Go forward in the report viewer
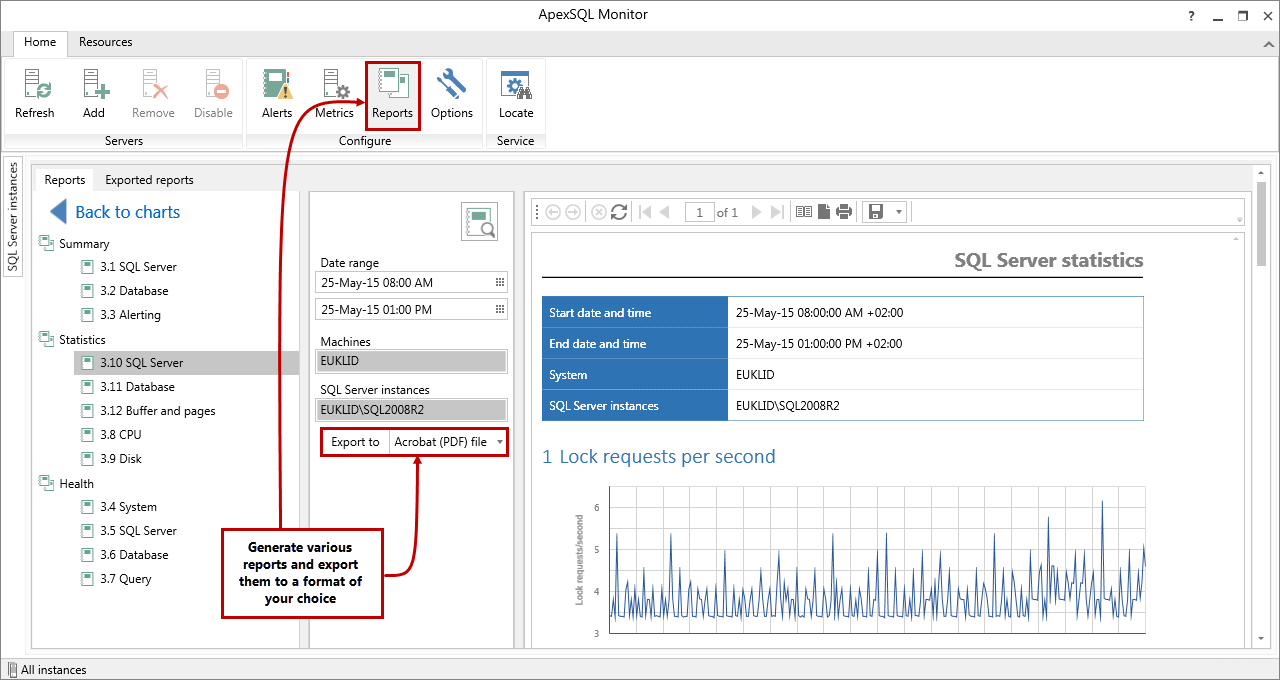1280x680 pixels. 573,212
